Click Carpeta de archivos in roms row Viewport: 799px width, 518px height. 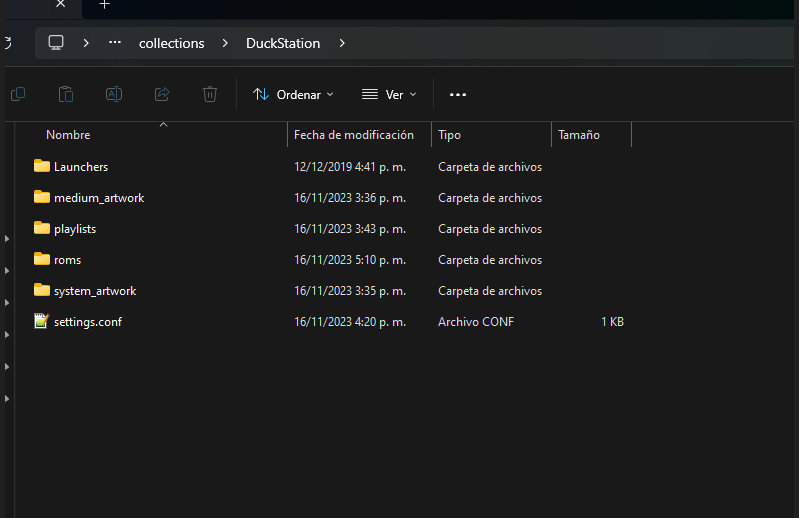[490, 260]
